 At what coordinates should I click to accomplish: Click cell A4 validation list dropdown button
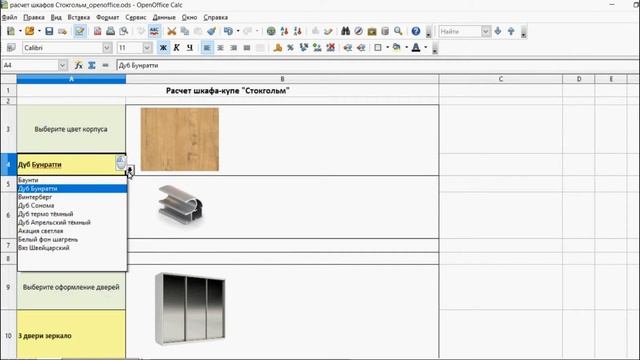130,170
